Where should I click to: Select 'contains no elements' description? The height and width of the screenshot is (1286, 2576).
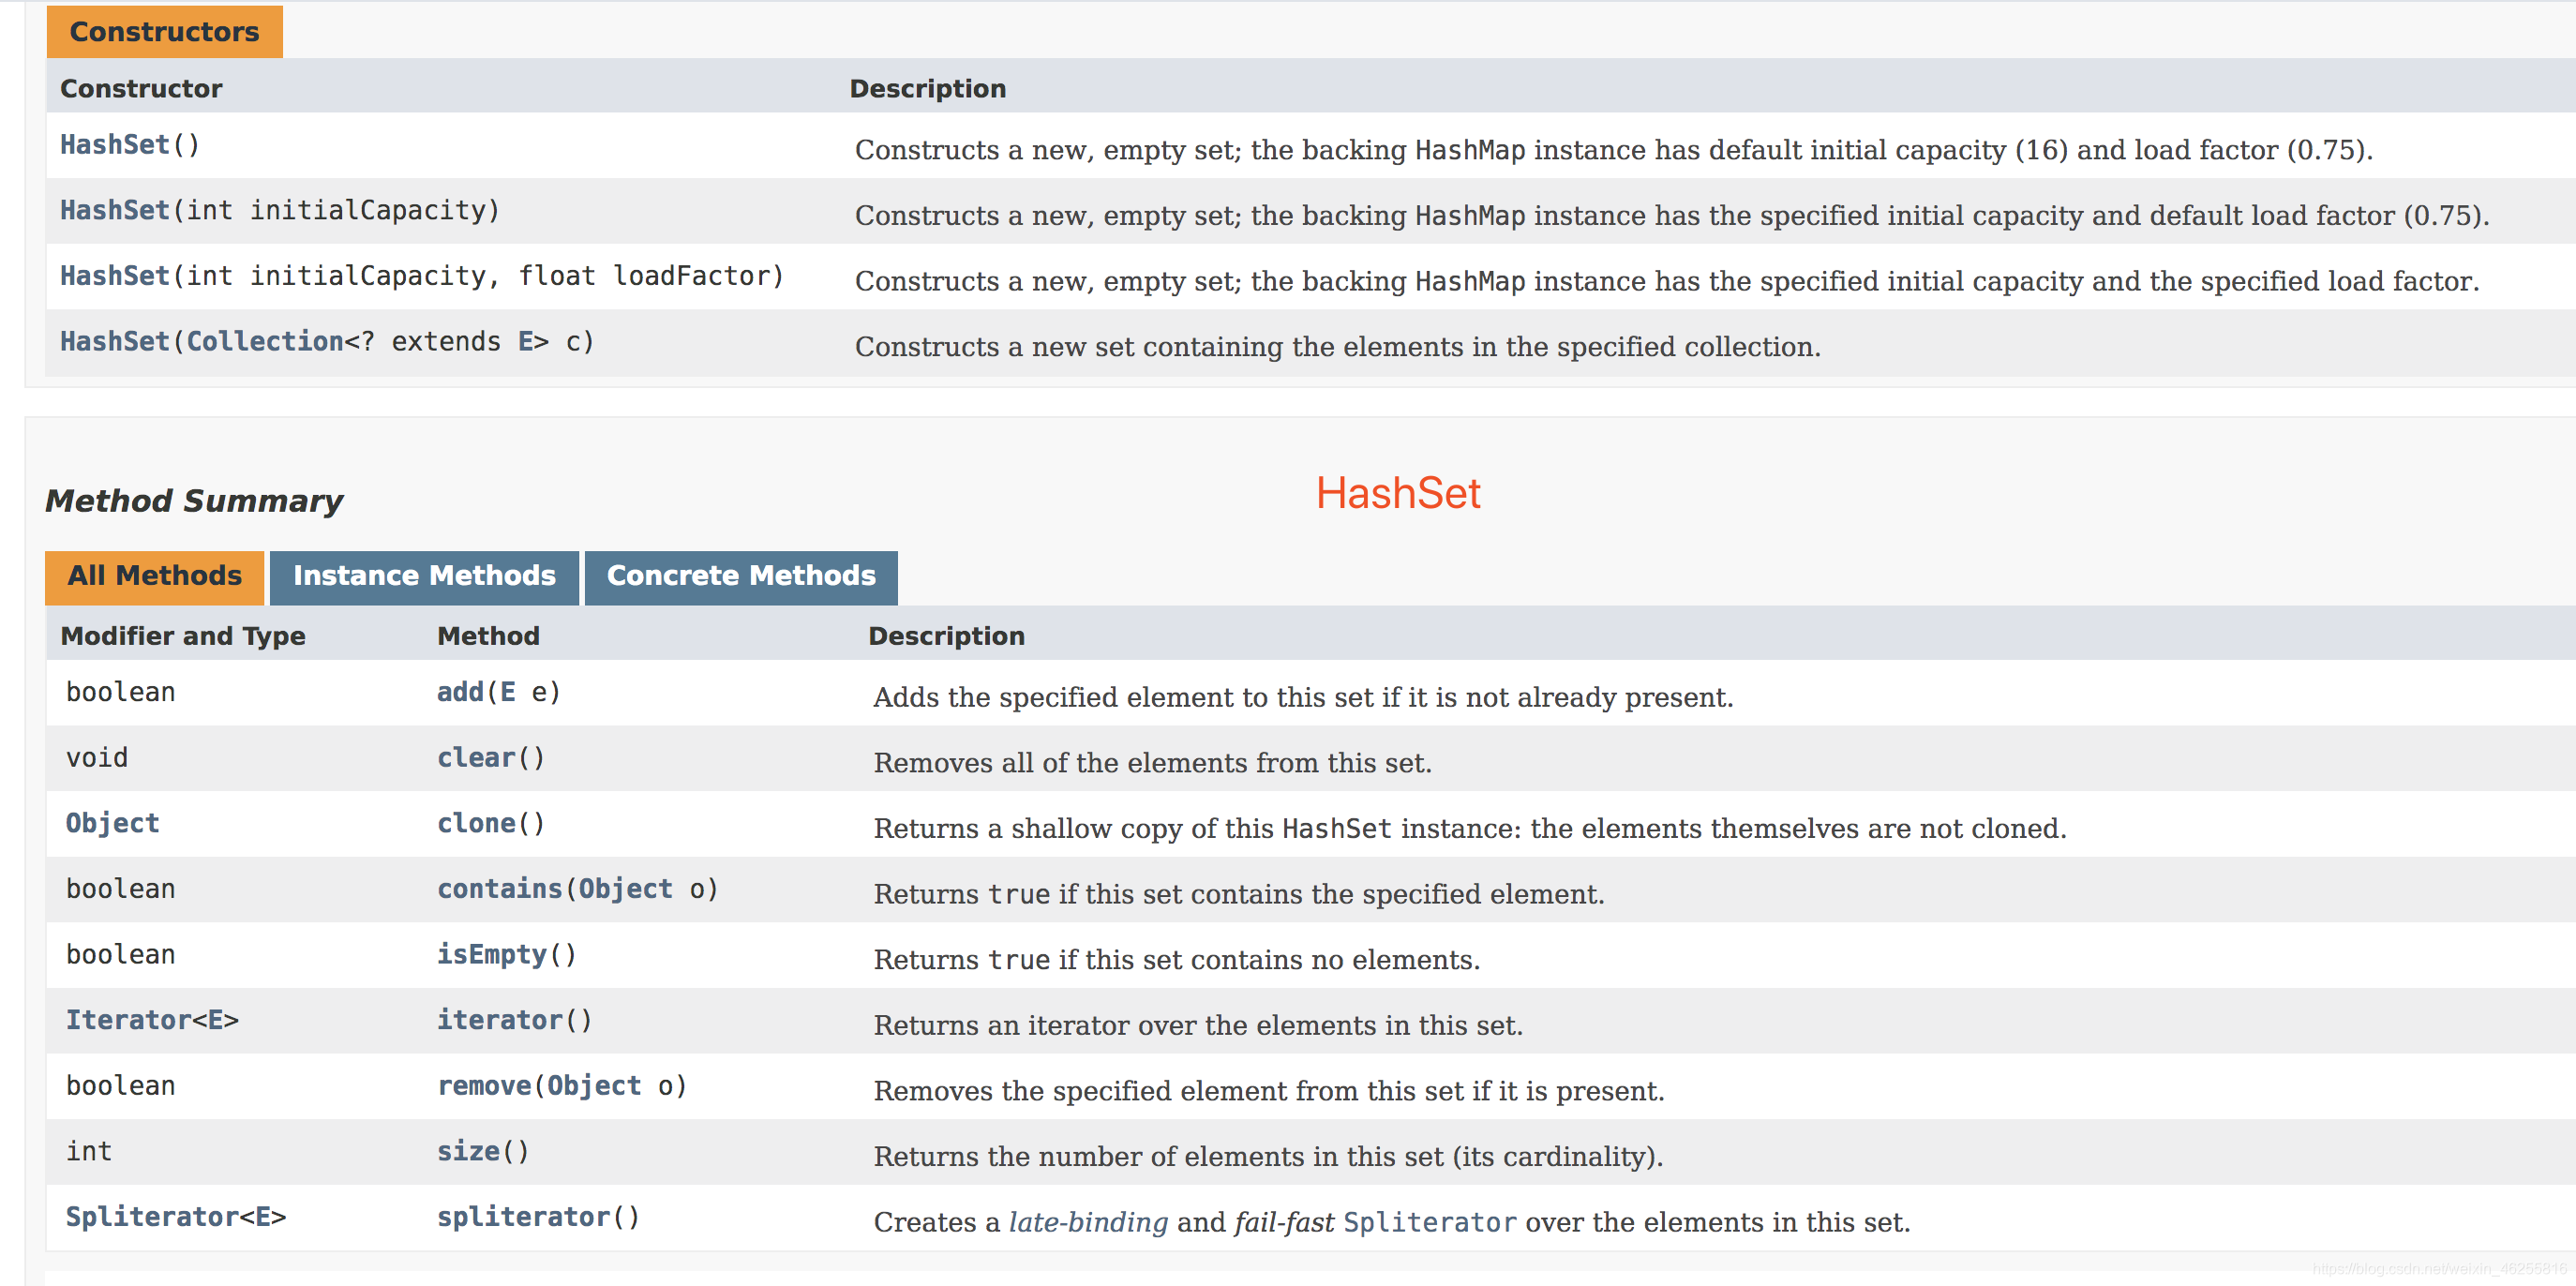pos(1177,960)
